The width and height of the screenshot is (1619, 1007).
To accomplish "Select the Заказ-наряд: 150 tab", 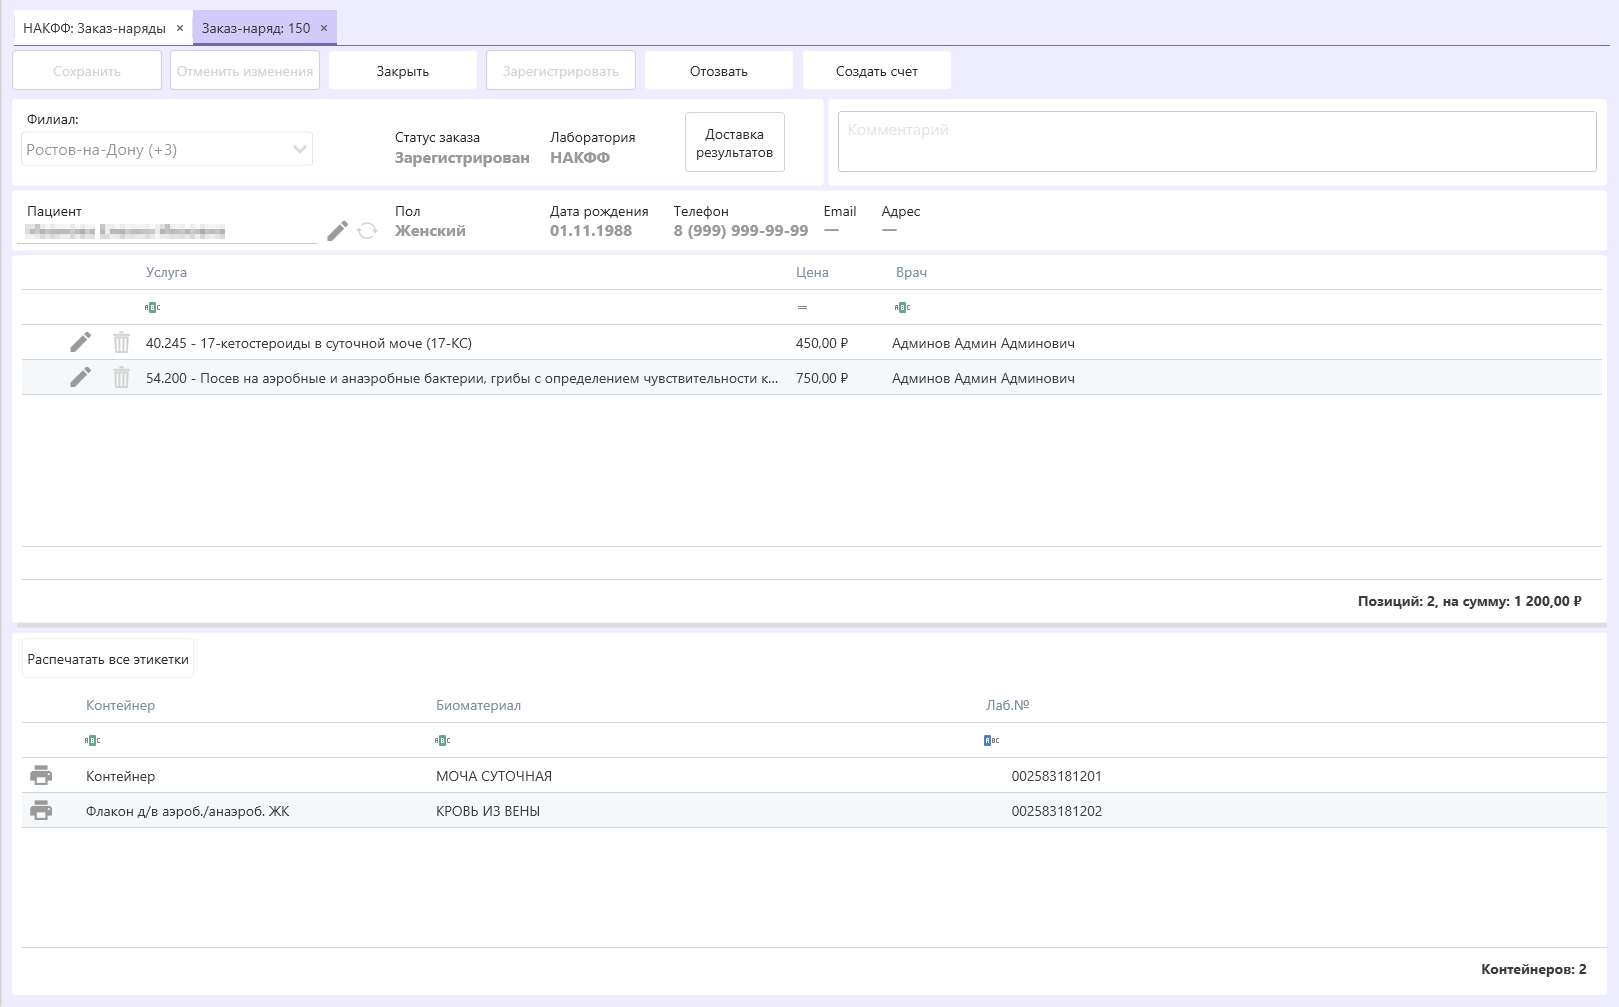I will click(x=256, y=28).
